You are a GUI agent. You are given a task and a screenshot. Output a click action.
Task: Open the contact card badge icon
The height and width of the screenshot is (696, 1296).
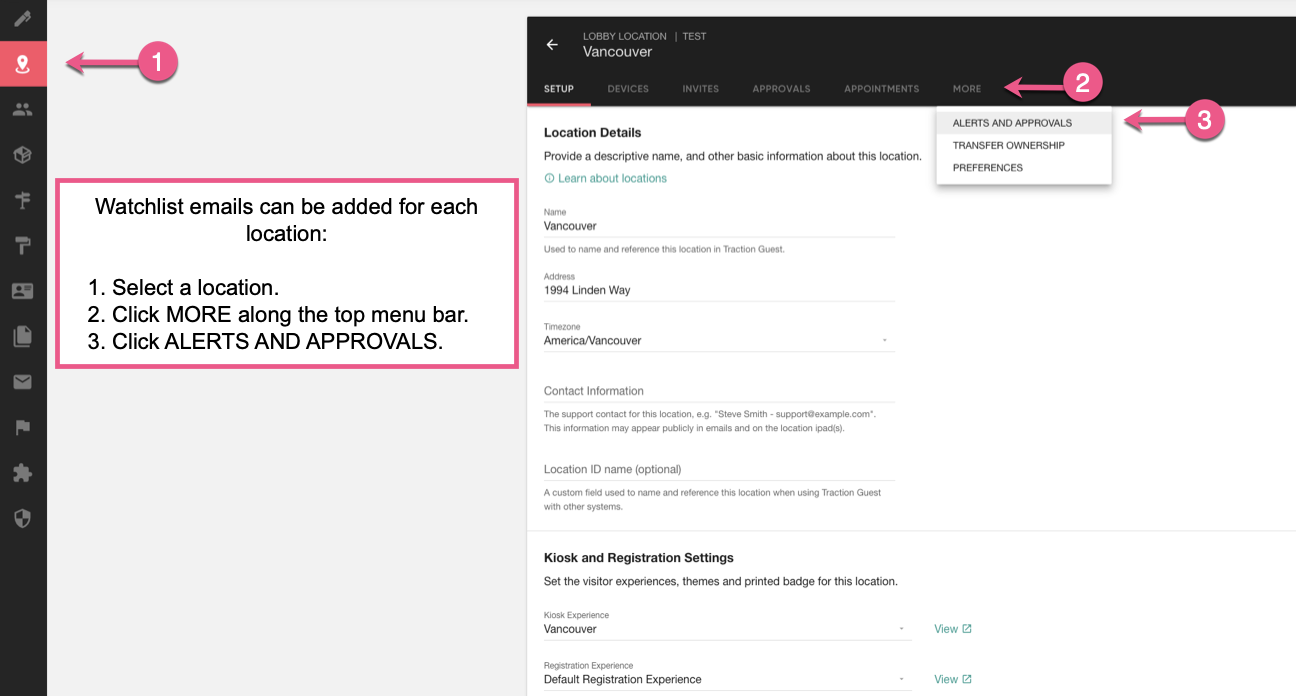pos(22,290)
